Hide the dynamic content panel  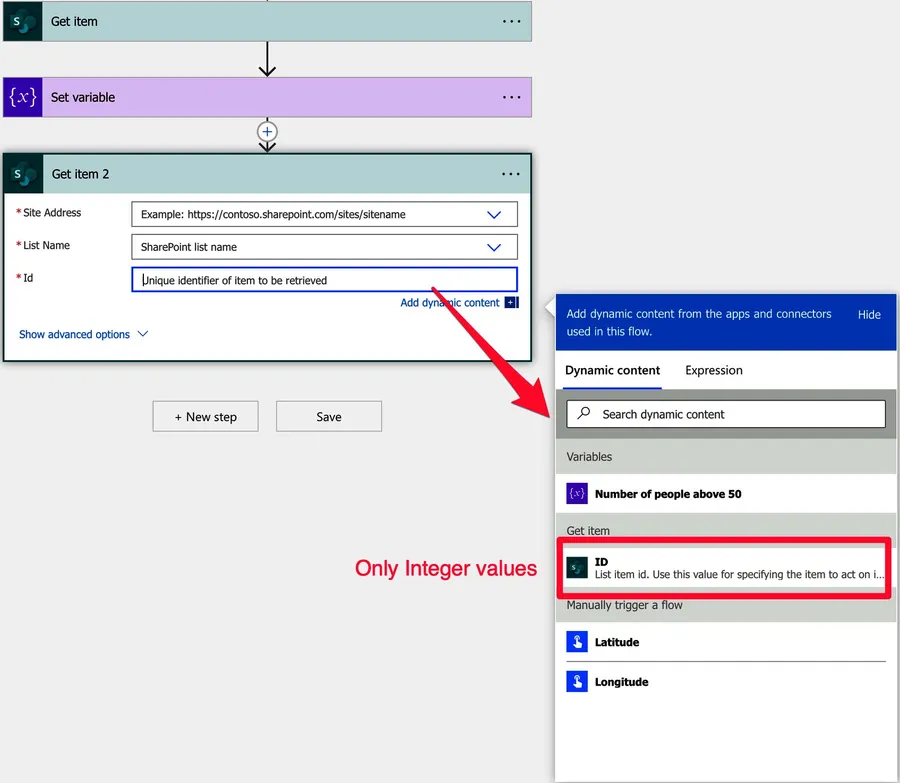[x=869, y=314]
